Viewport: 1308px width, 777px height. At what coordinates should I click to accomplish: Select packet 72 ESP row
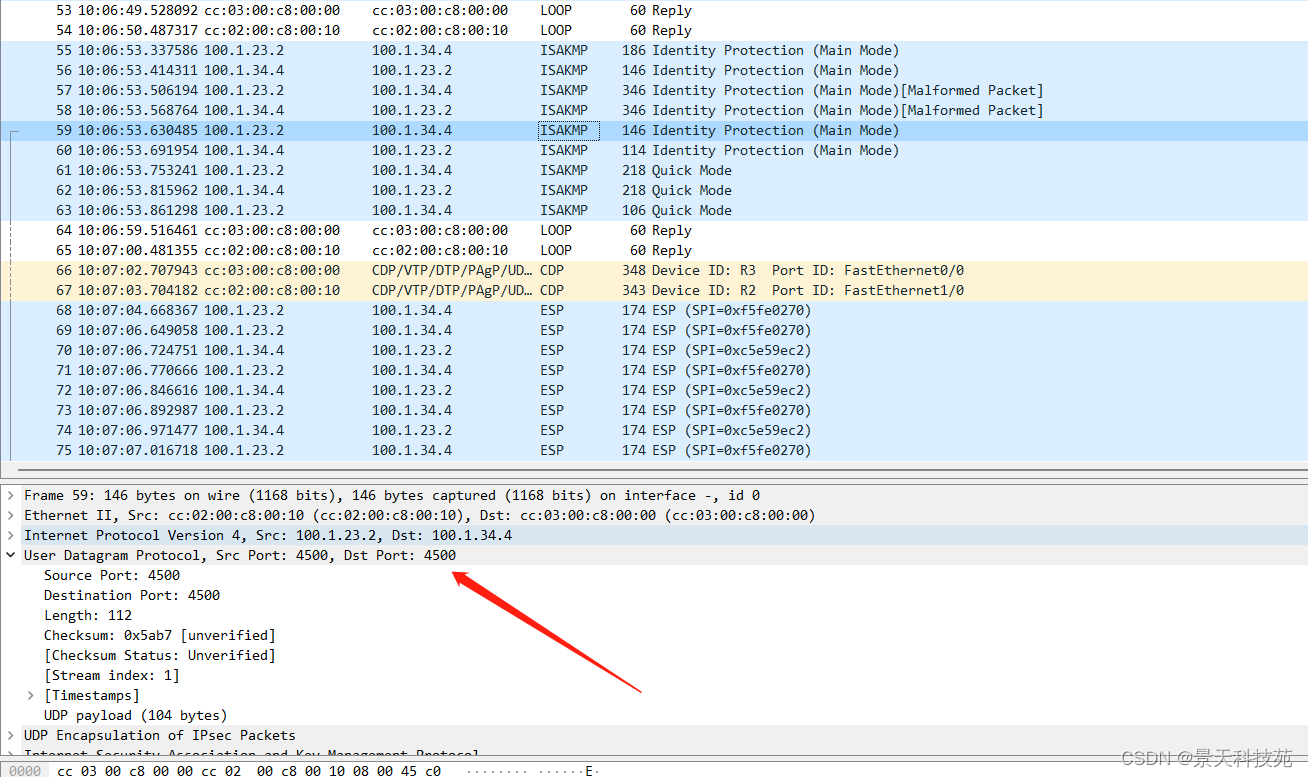click(x=654, y=390)
